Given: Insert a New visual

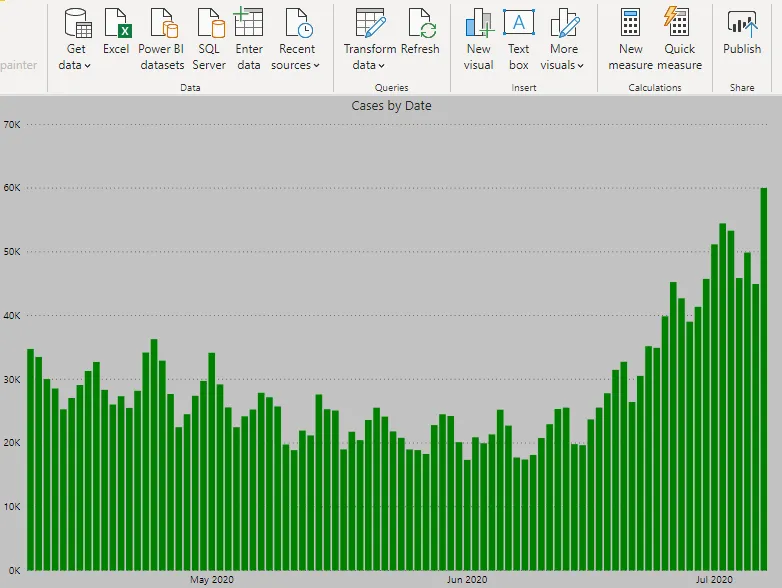Looking at the screenshot, I should point(479,24).
